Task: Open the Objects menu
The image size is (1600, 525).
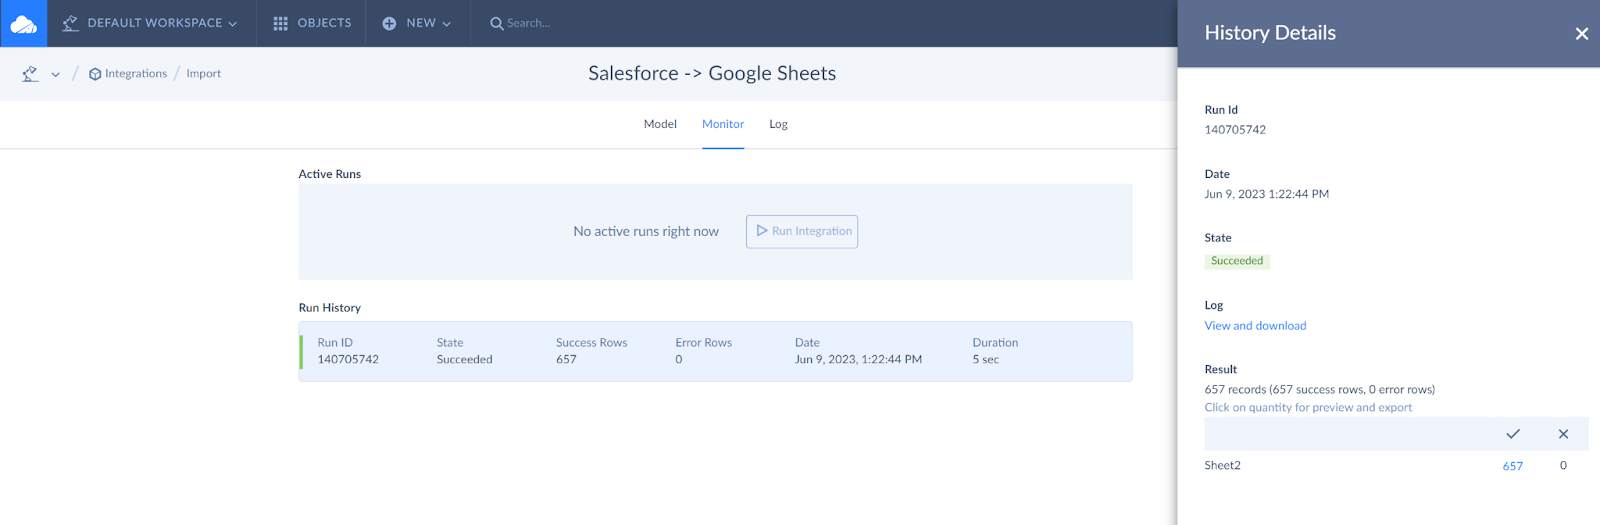Action: pyautogui.click(x=312, y=23)
